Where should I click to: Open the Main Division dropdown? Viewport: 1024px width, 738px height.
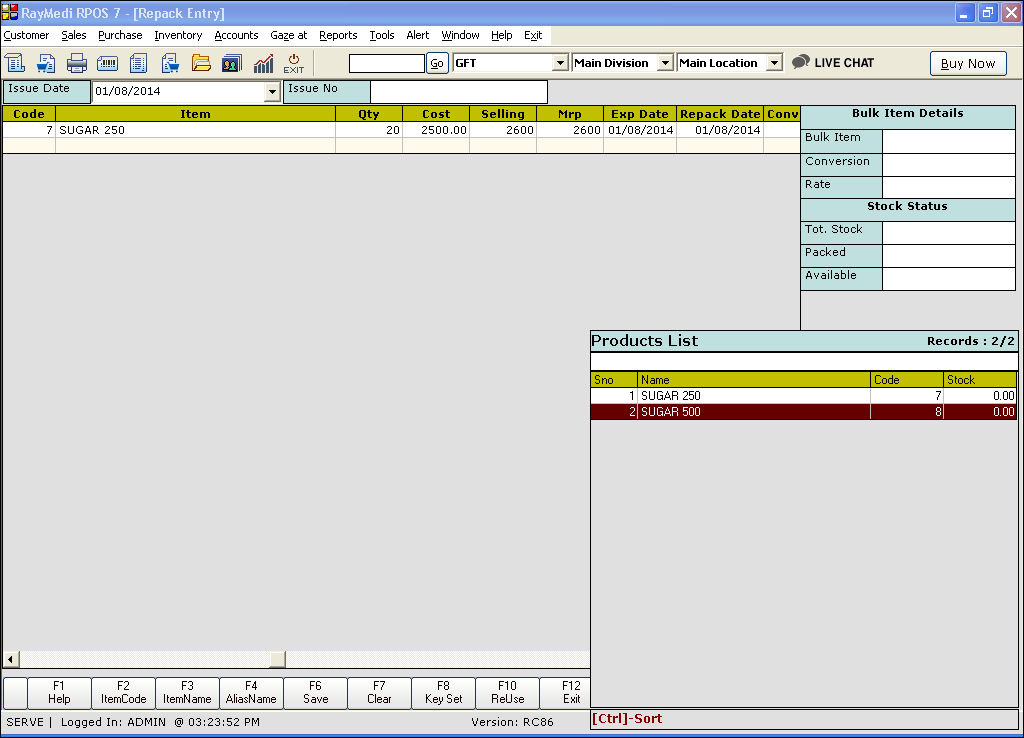(665, 63)
